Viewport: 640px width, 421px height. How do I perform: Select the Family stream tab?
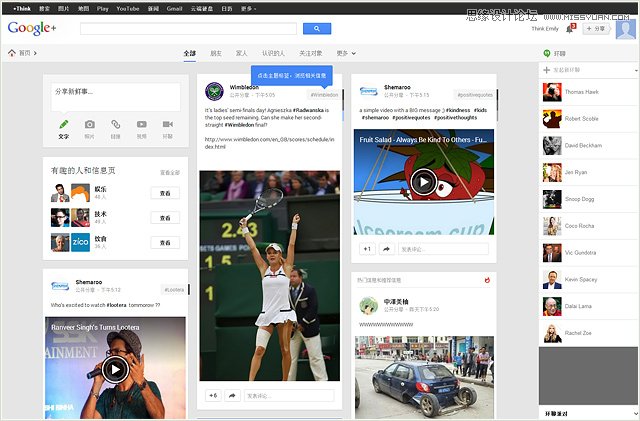point(242,53)
